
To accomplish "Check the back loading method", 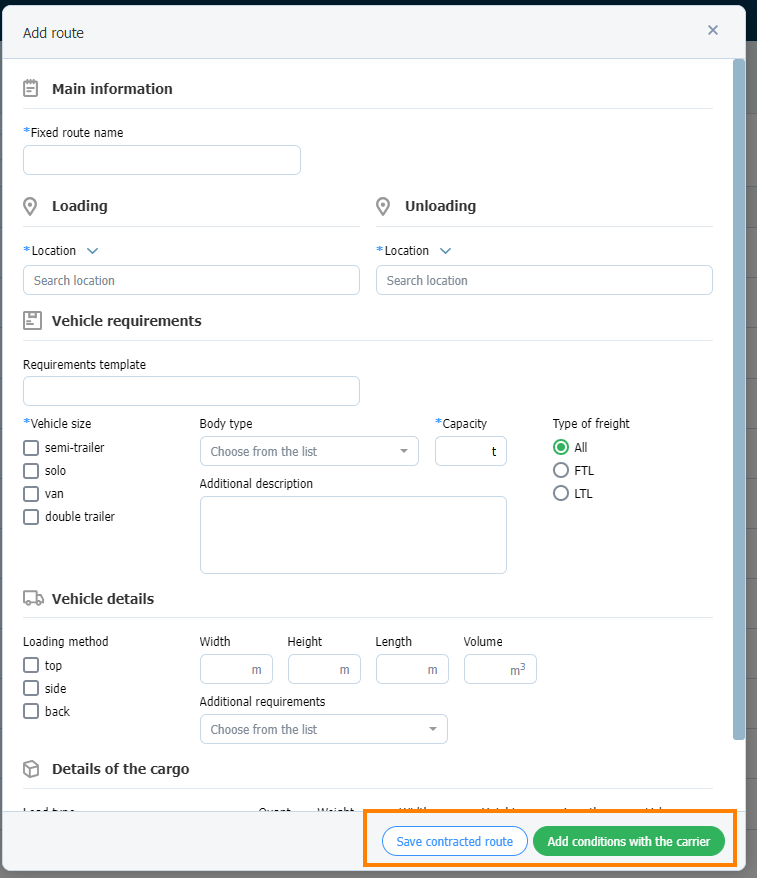I will point(31,711).
